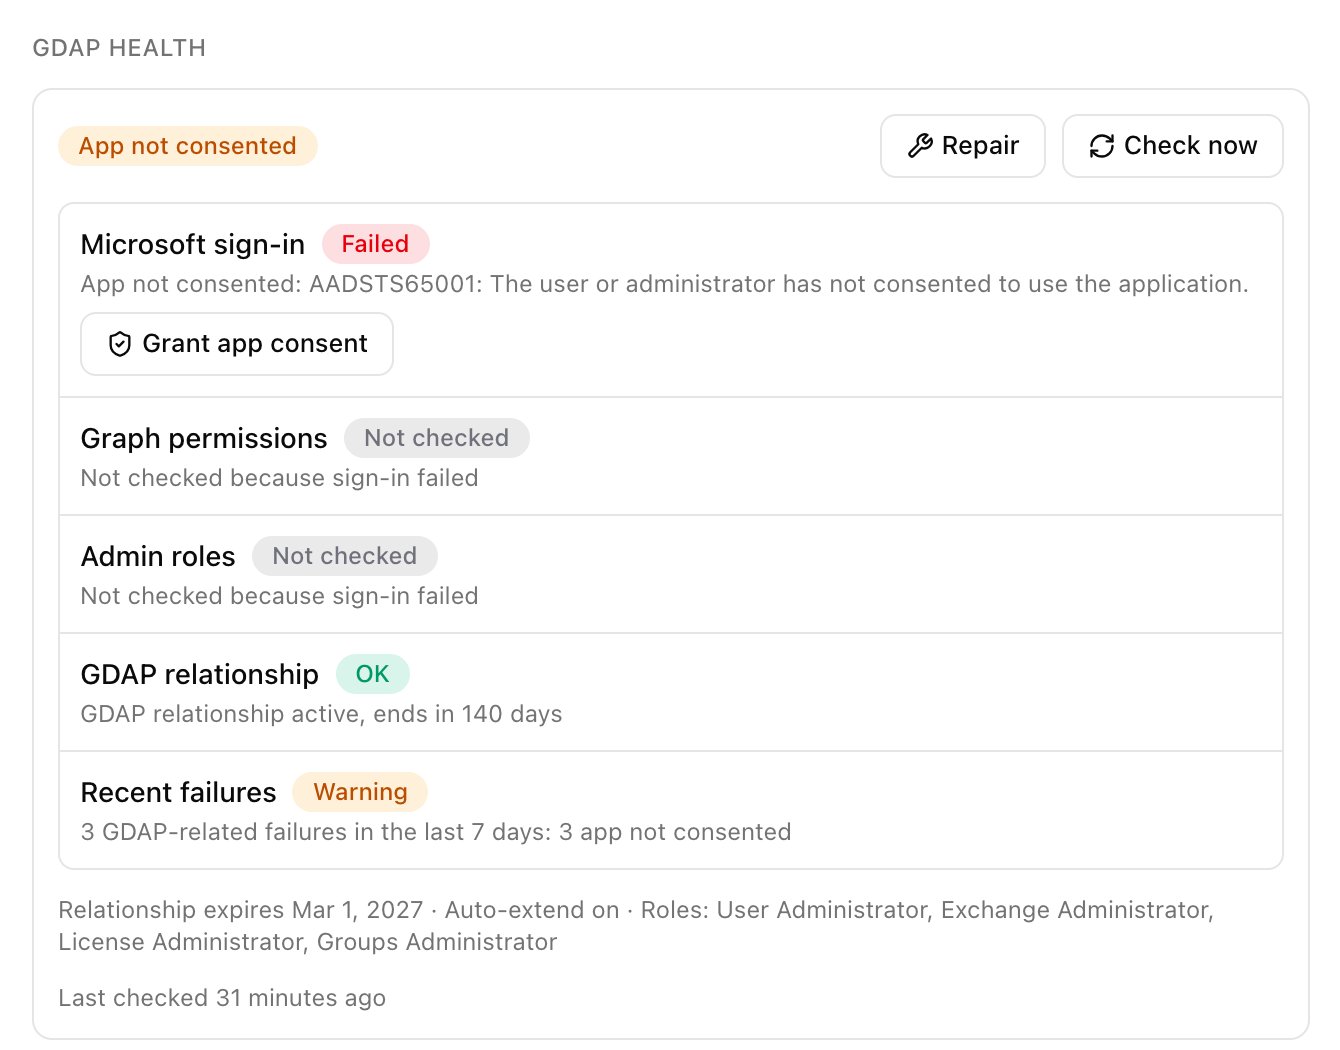Click the AADSTS65001 error message text
1340x1050 pixels.
(664, 284)
